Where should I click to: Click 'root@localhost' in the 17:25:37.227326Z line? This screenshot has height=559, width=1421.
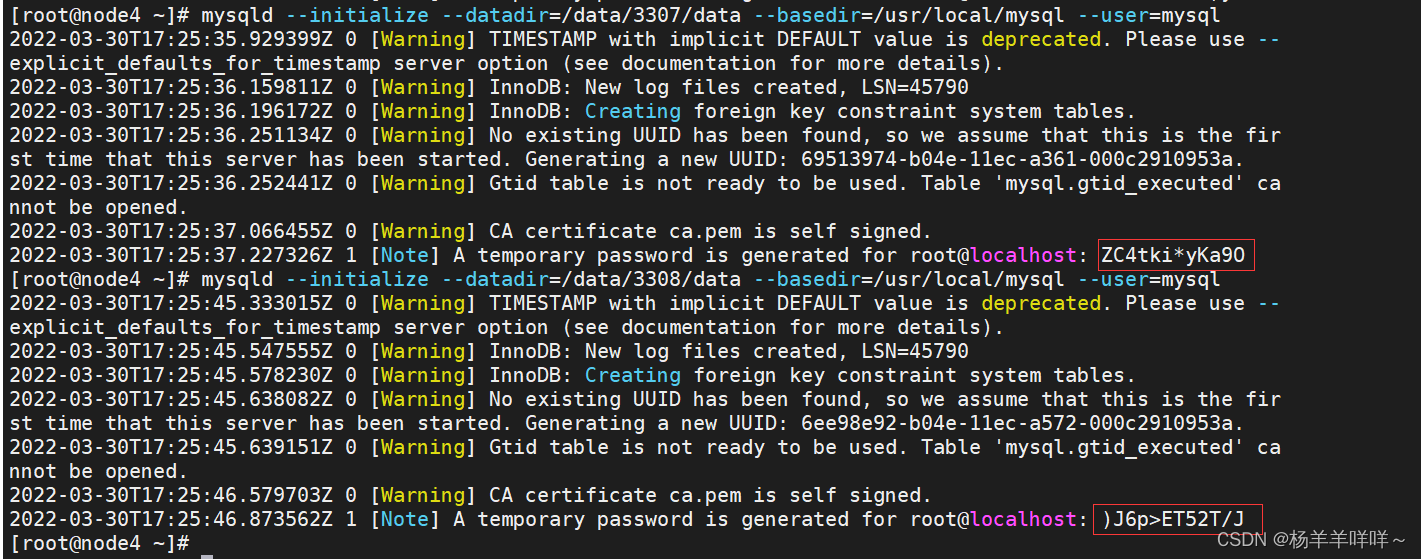[993, 256]
